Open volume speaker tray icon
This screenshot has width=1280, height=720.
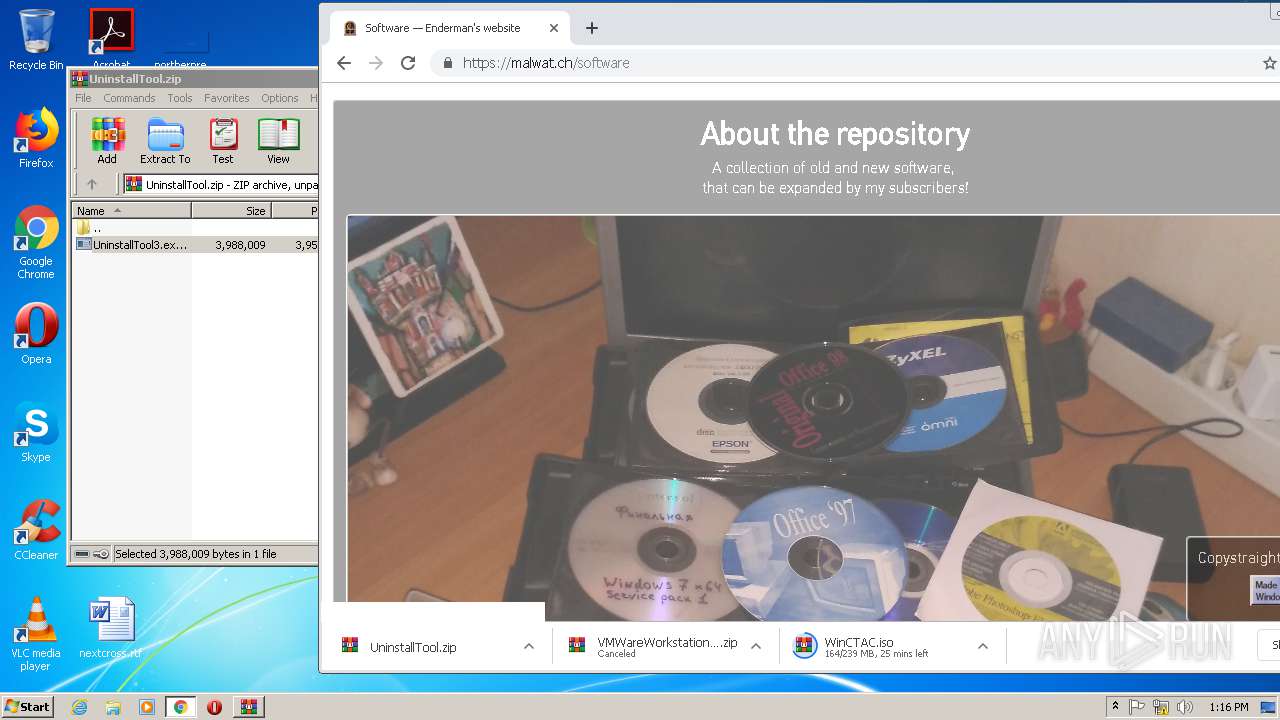coord(1185,707)
